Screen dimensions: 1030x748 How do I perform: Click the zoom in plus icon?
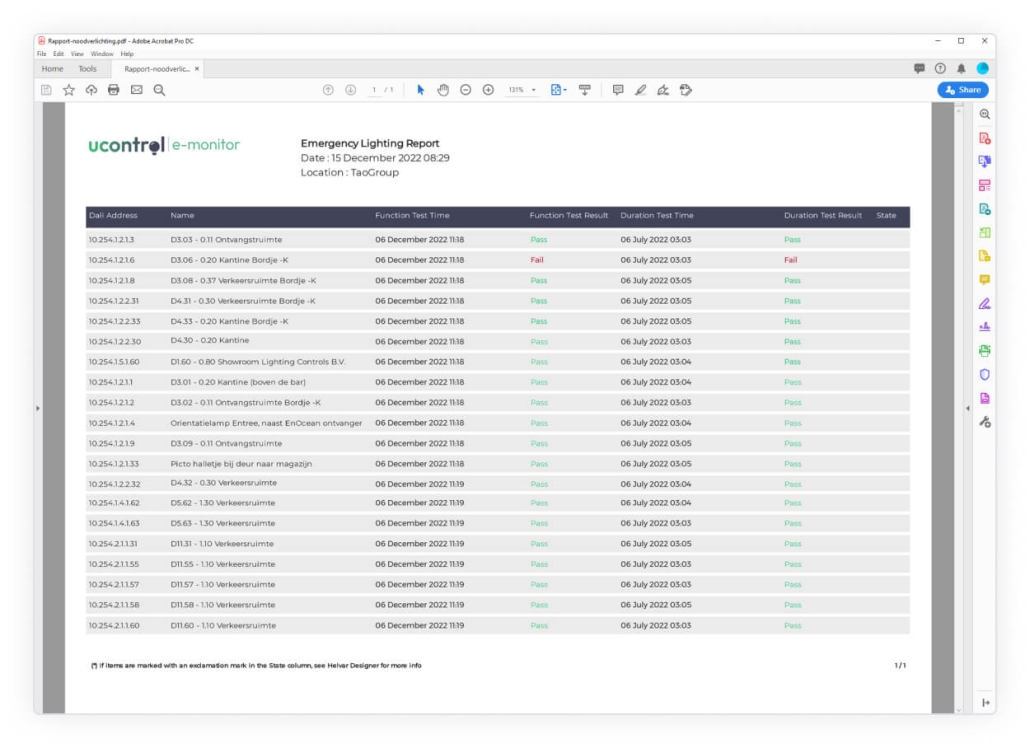pyautogui.click(x=488, y=90)
